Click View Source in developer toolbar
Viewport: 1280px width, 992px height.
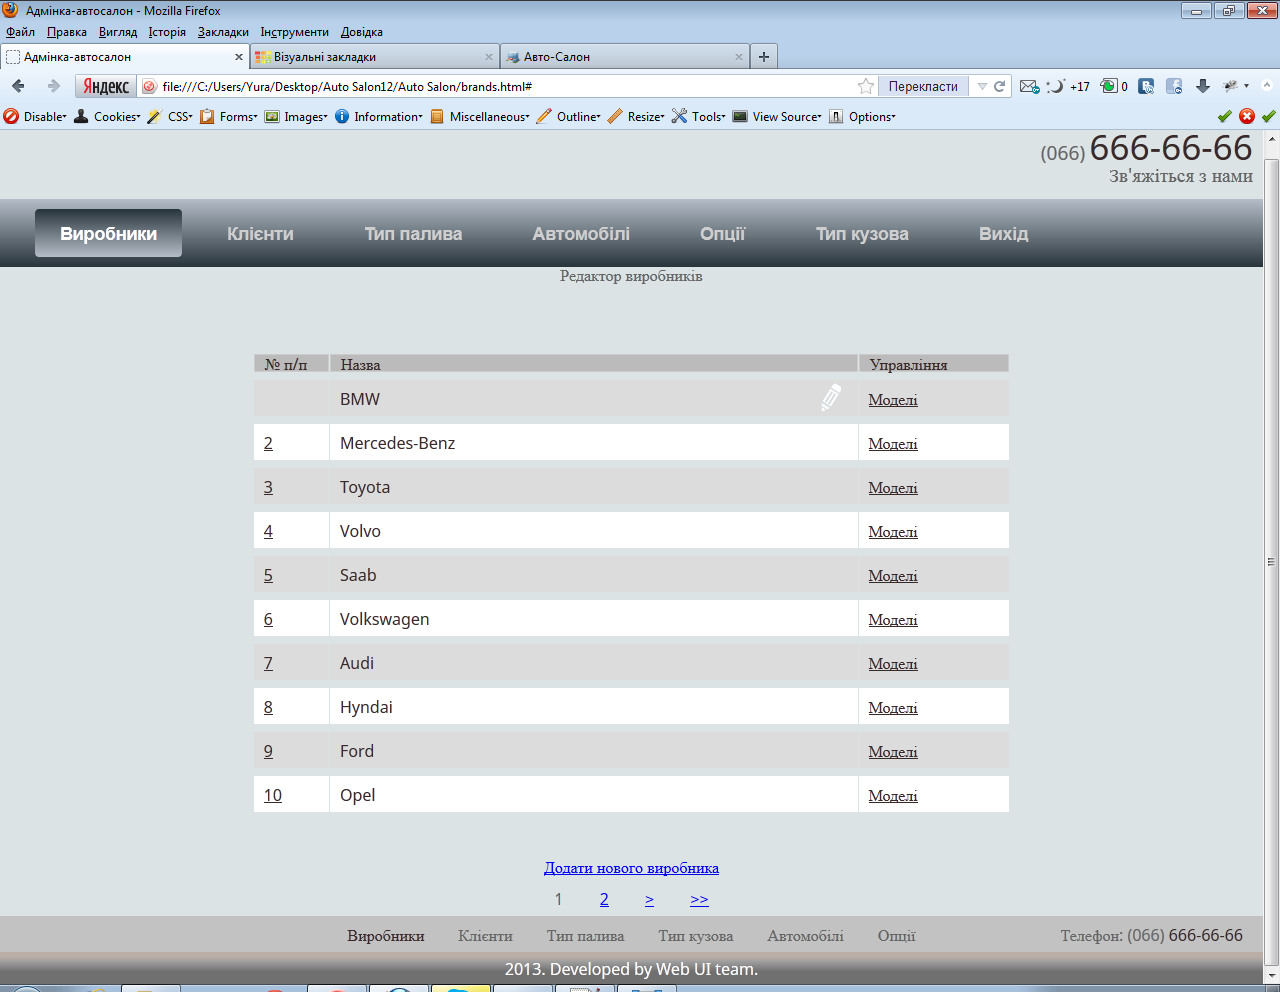tap(777, 116)
